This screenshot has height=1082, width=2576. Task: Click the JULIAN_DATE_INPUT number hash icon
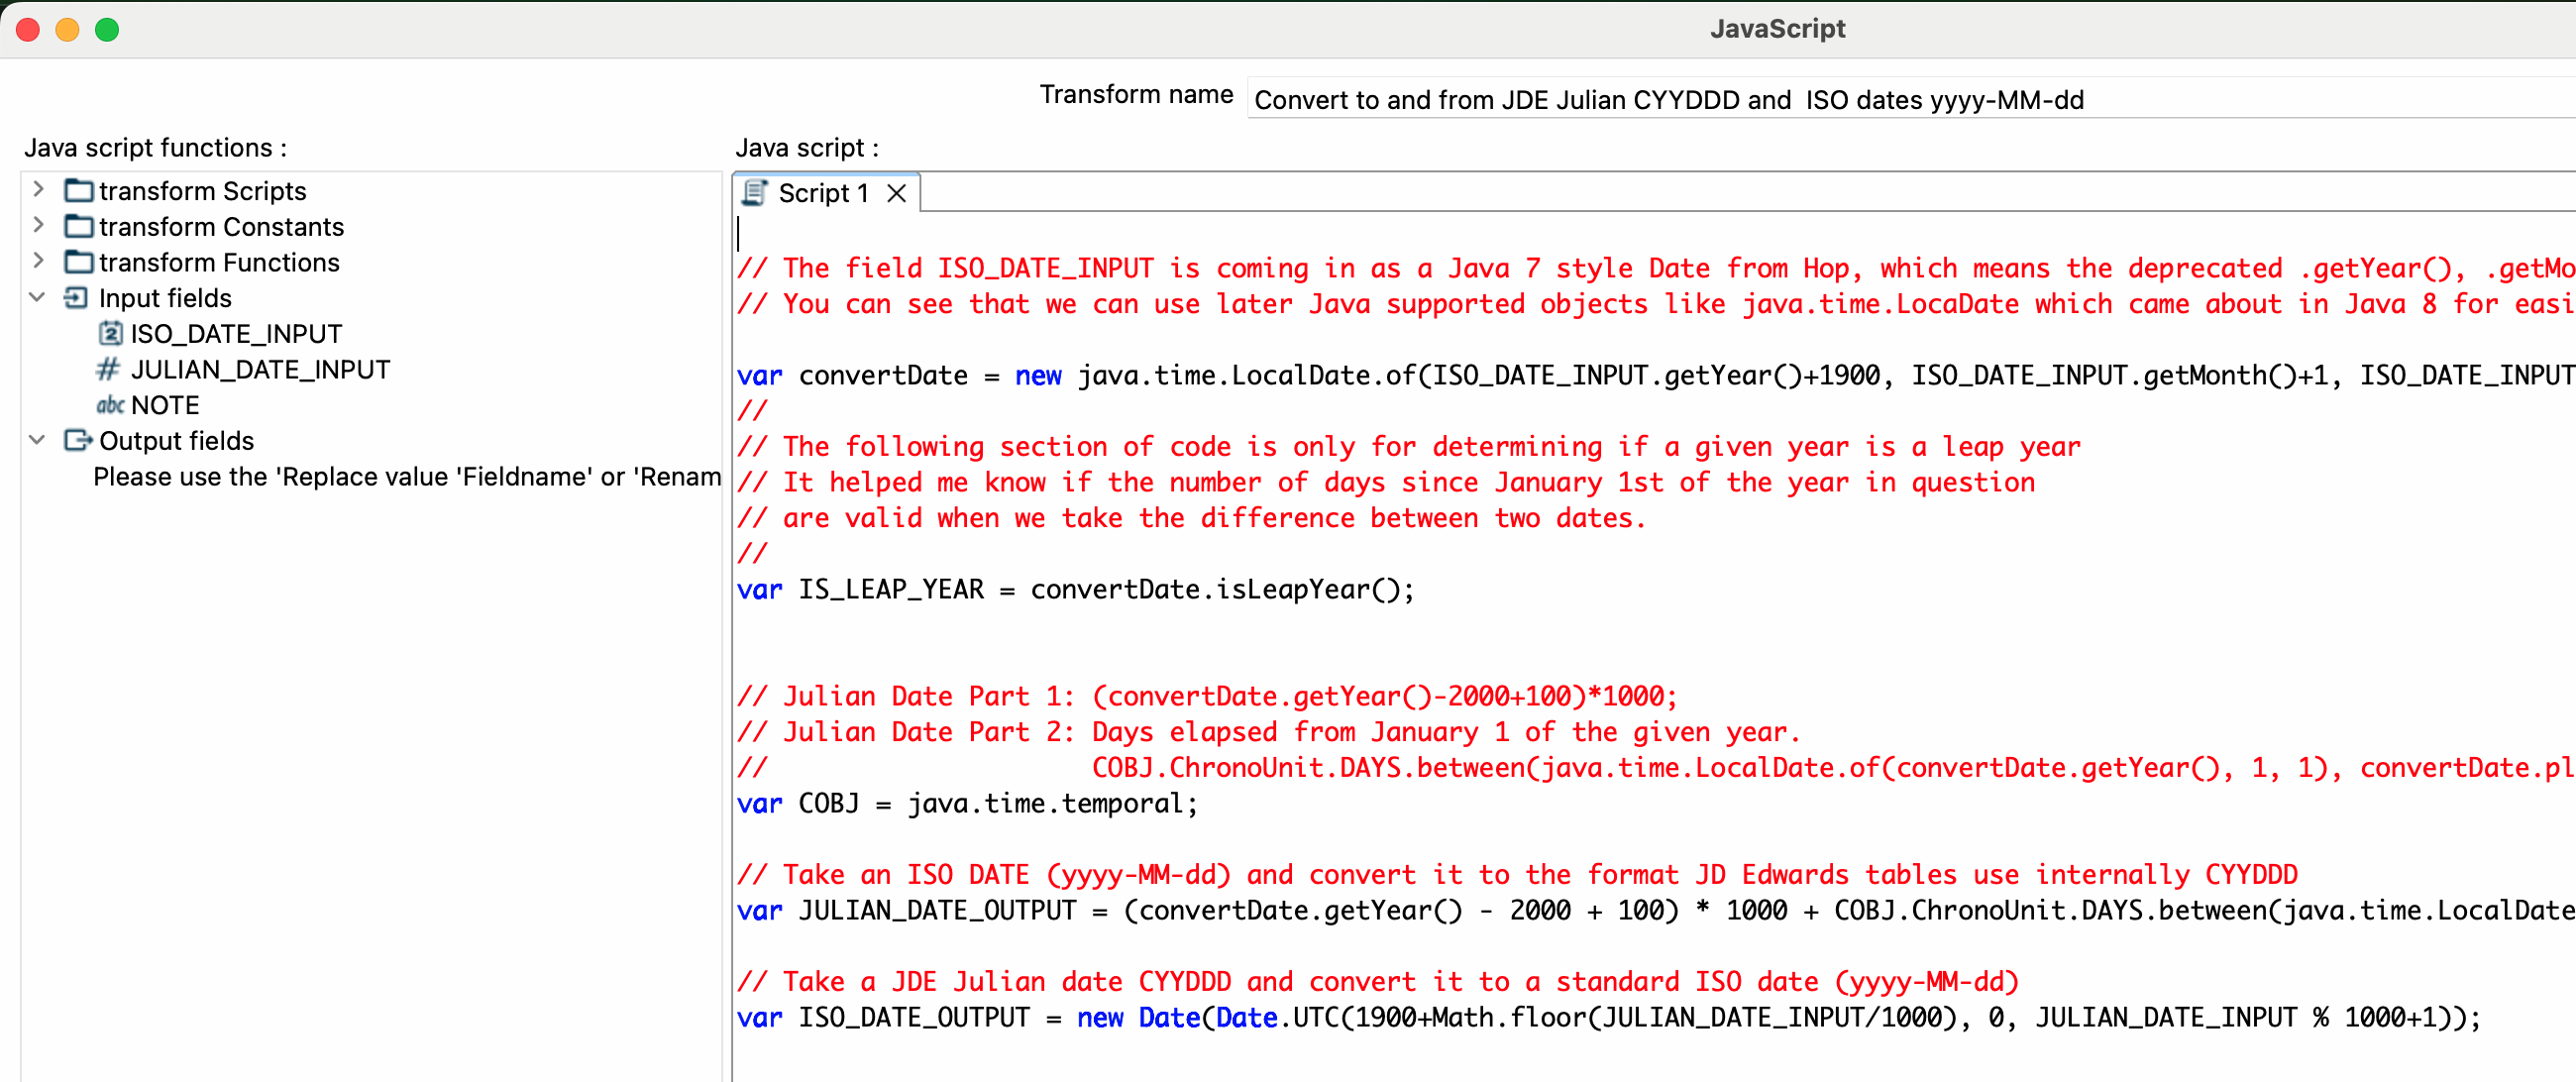coord(108,369)
